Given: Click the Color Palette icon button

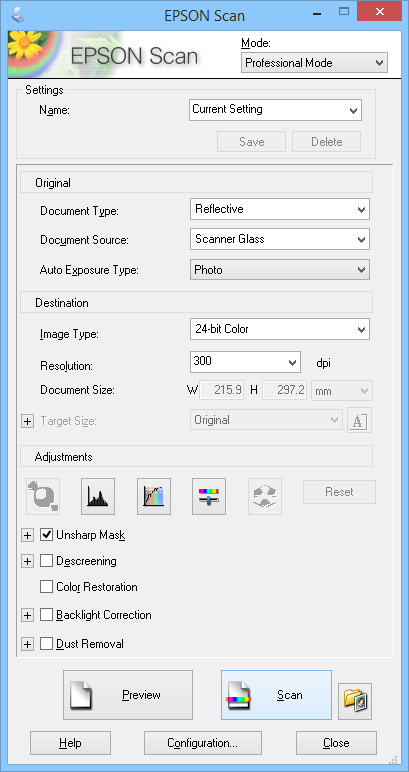Looking at the screenshot, I should coord(265,496).
